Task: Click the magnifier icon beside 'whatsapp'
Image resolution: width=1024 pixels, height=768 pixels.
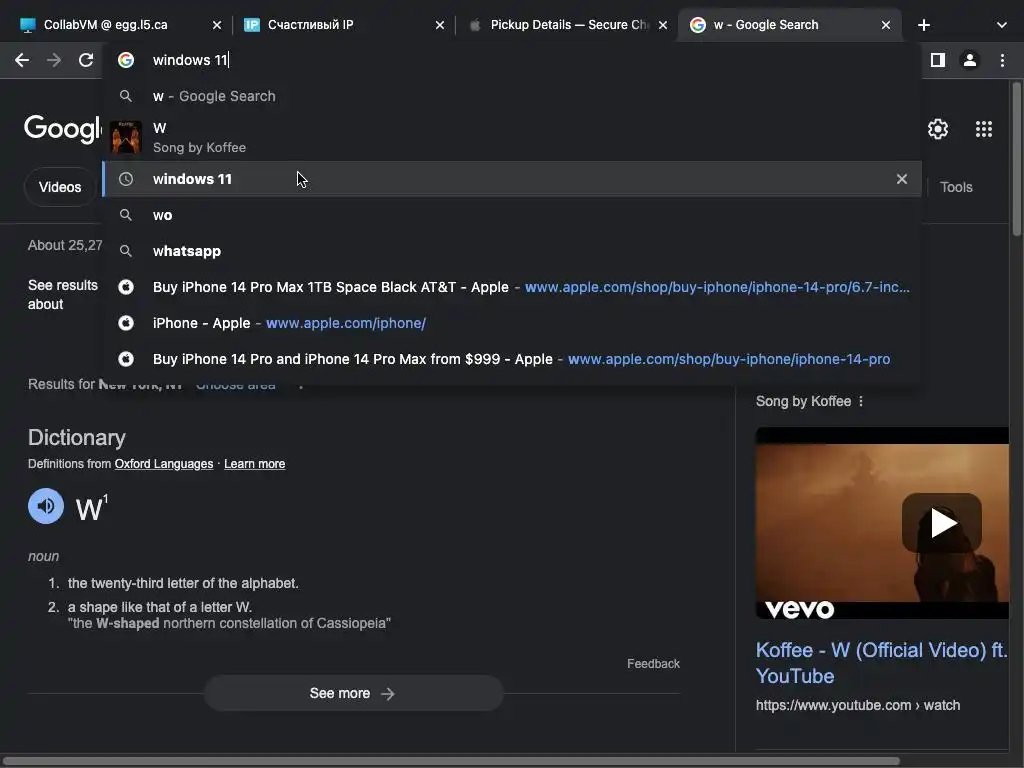Action: pos(126,251)
